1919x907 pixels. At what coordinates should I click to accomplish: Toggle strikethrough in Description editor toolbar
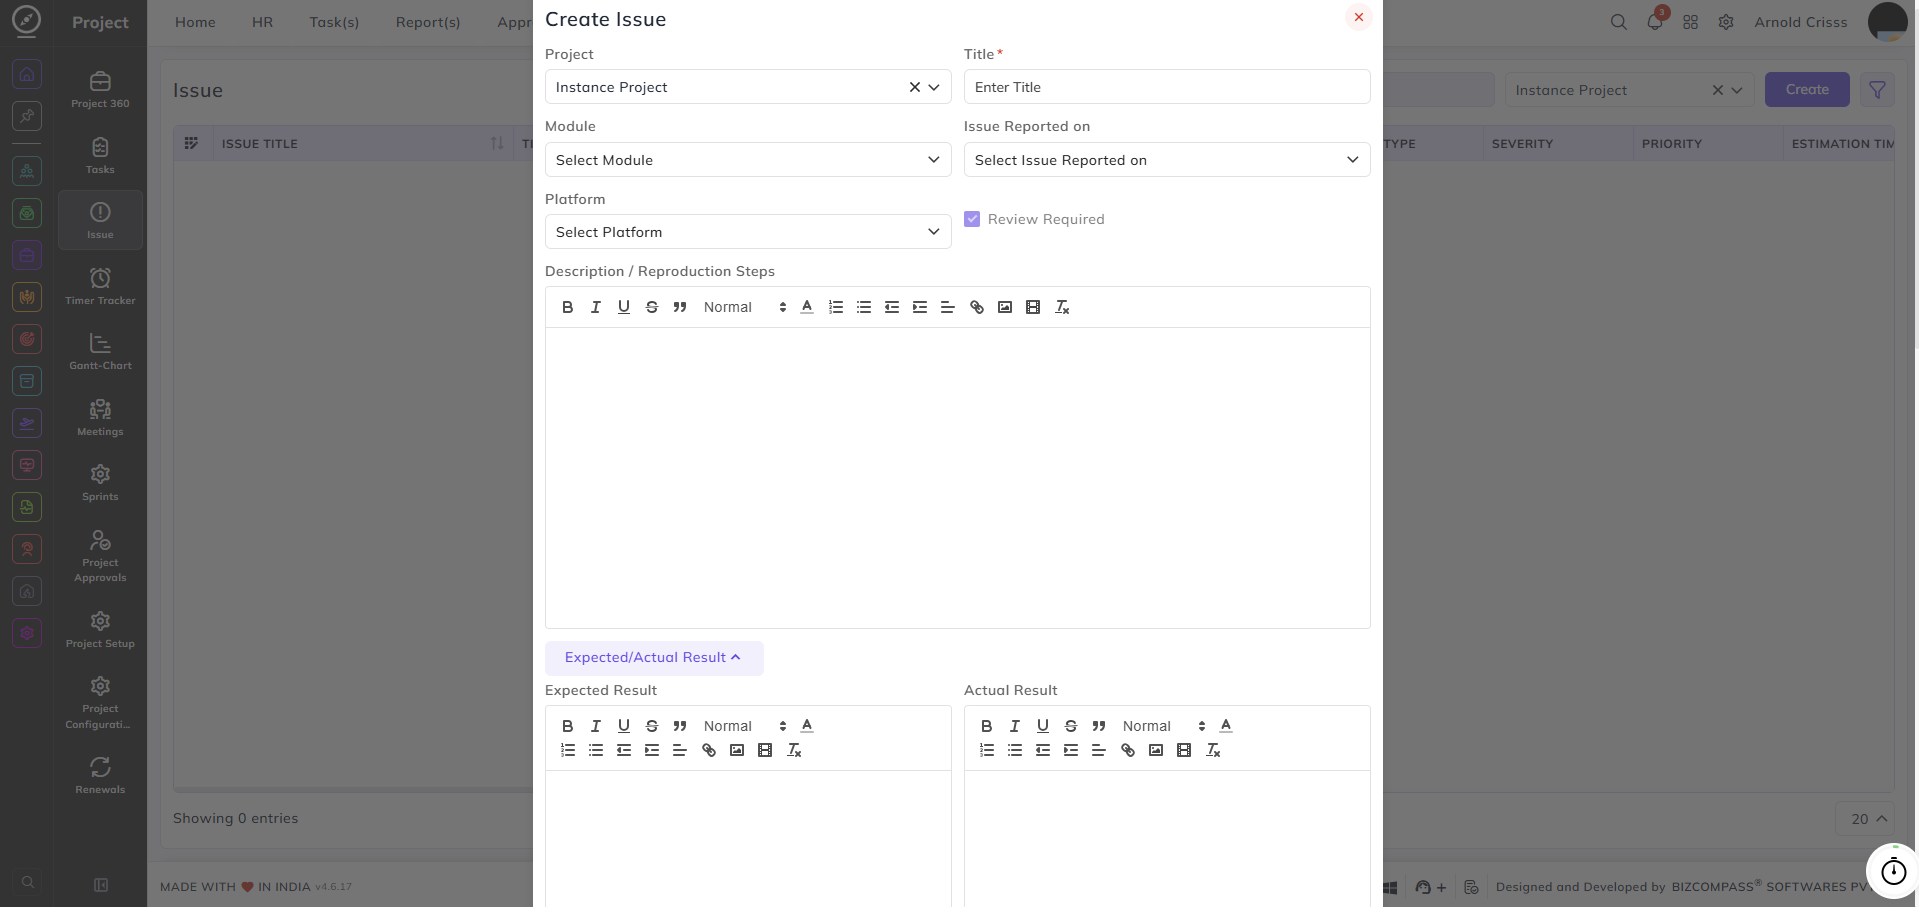click(651, 307)
